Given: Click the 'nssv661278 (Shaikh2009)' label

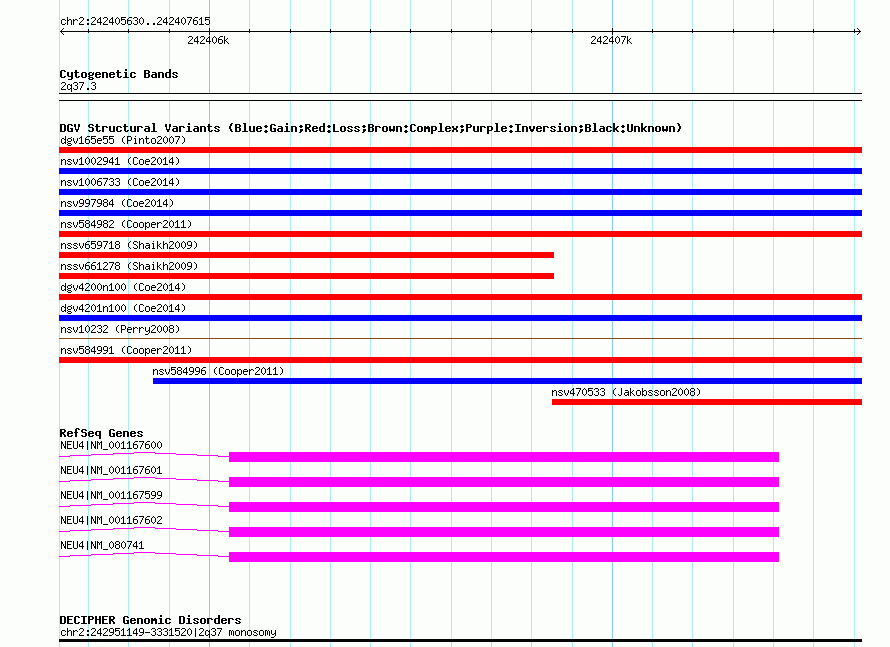Looking at the screenshot, I should [x=129, y=266].
